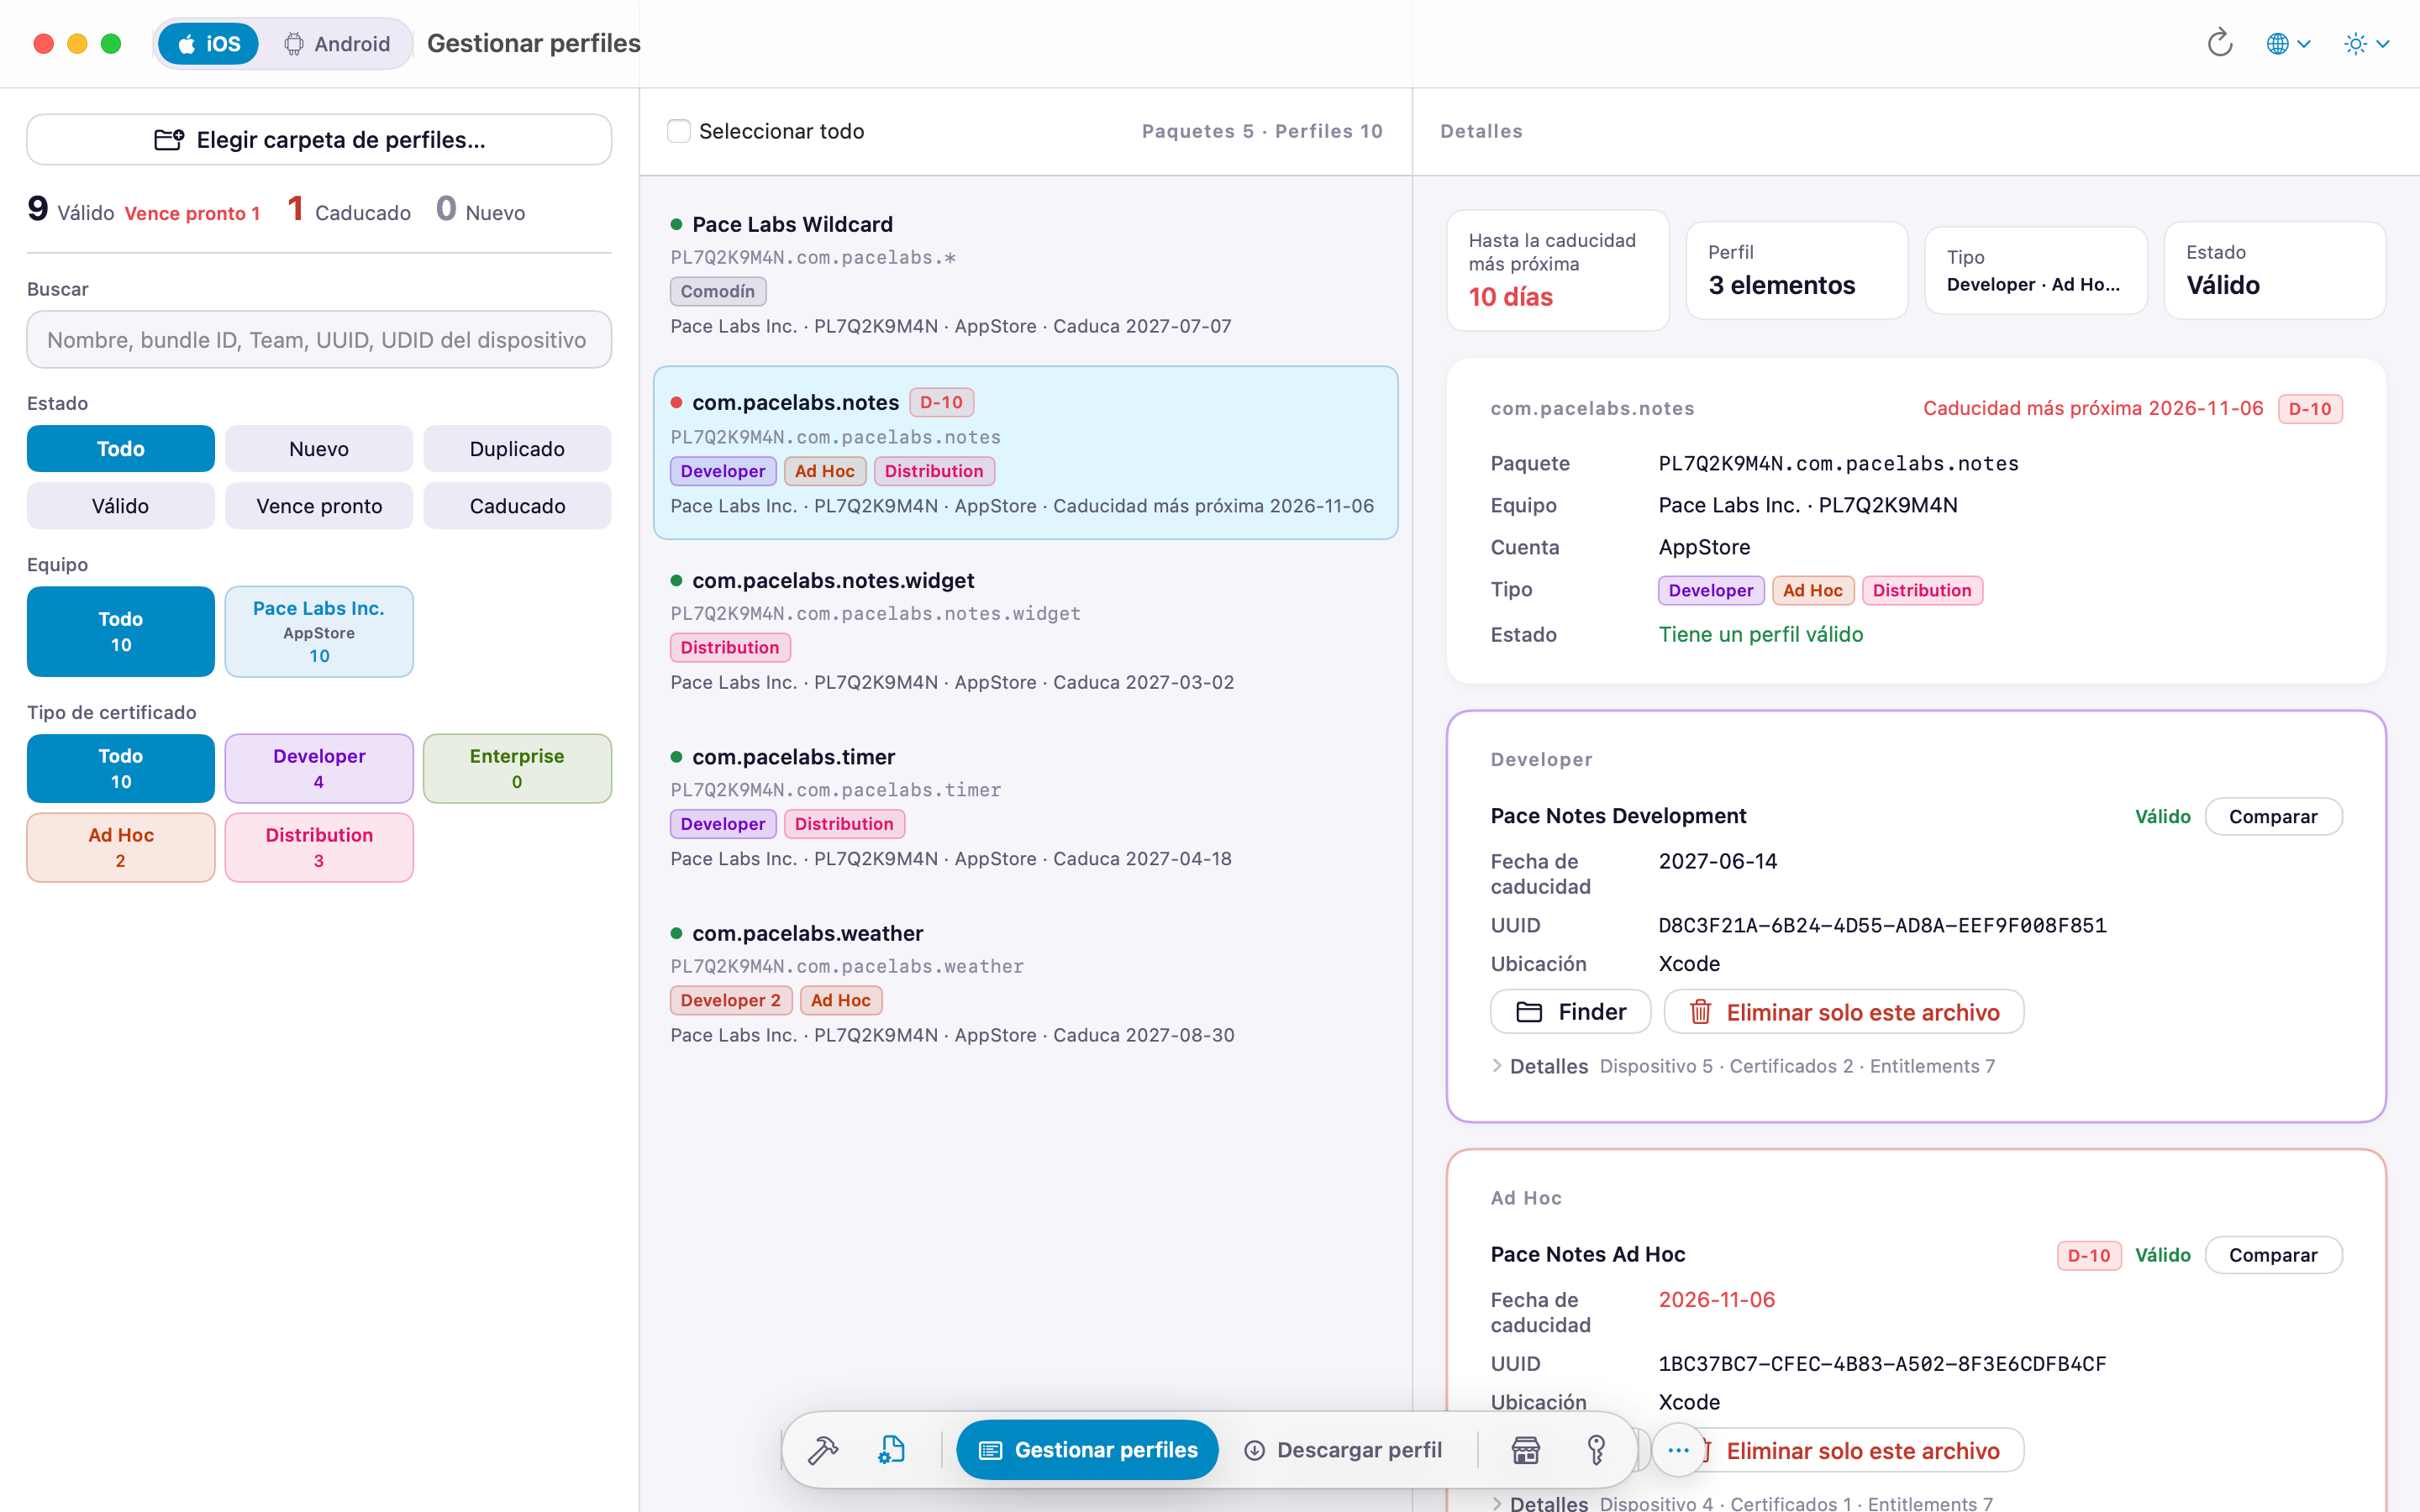2420x1512 pixels.
Task: Click the Gestionar perfiles tab
Action: coord(1087,1450)
